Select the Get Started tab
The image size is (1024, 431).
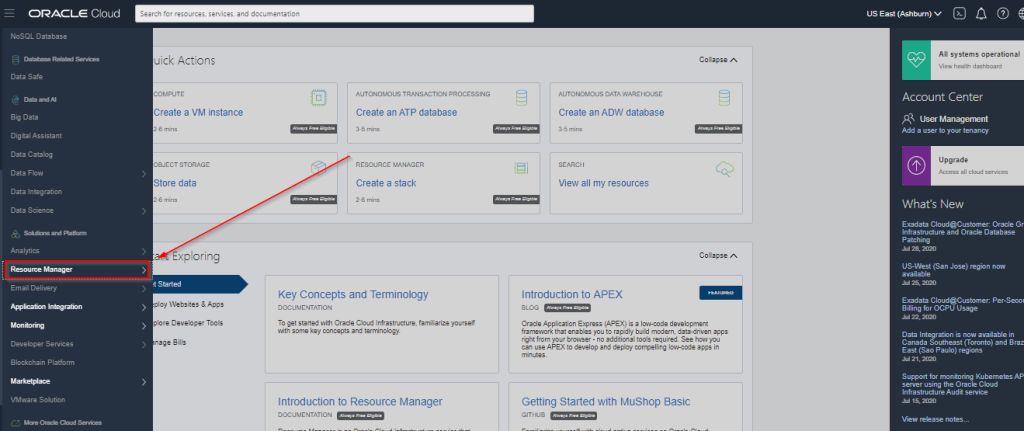[x=200, y=284]
